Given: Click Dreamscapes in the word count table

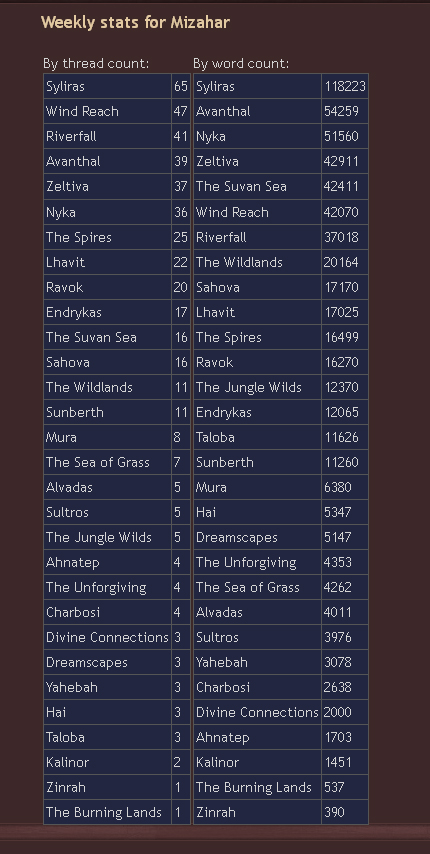Looking at the screenshot, I should coord(237,538).
